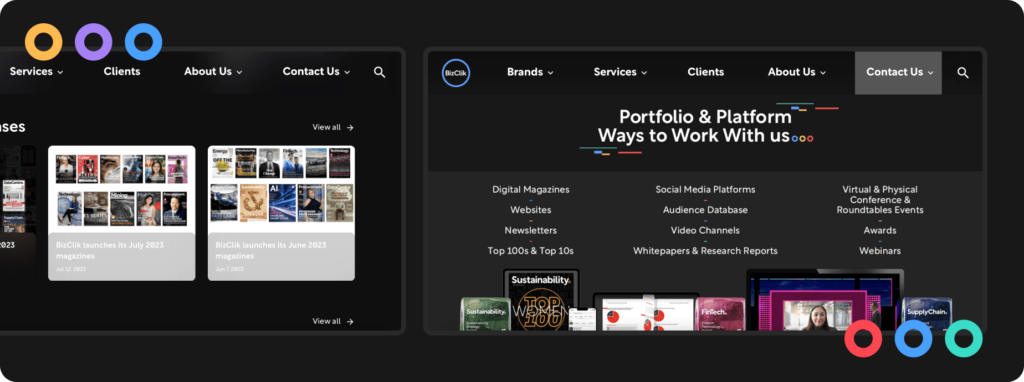Open Clients menu item in right window

point(705,72)
